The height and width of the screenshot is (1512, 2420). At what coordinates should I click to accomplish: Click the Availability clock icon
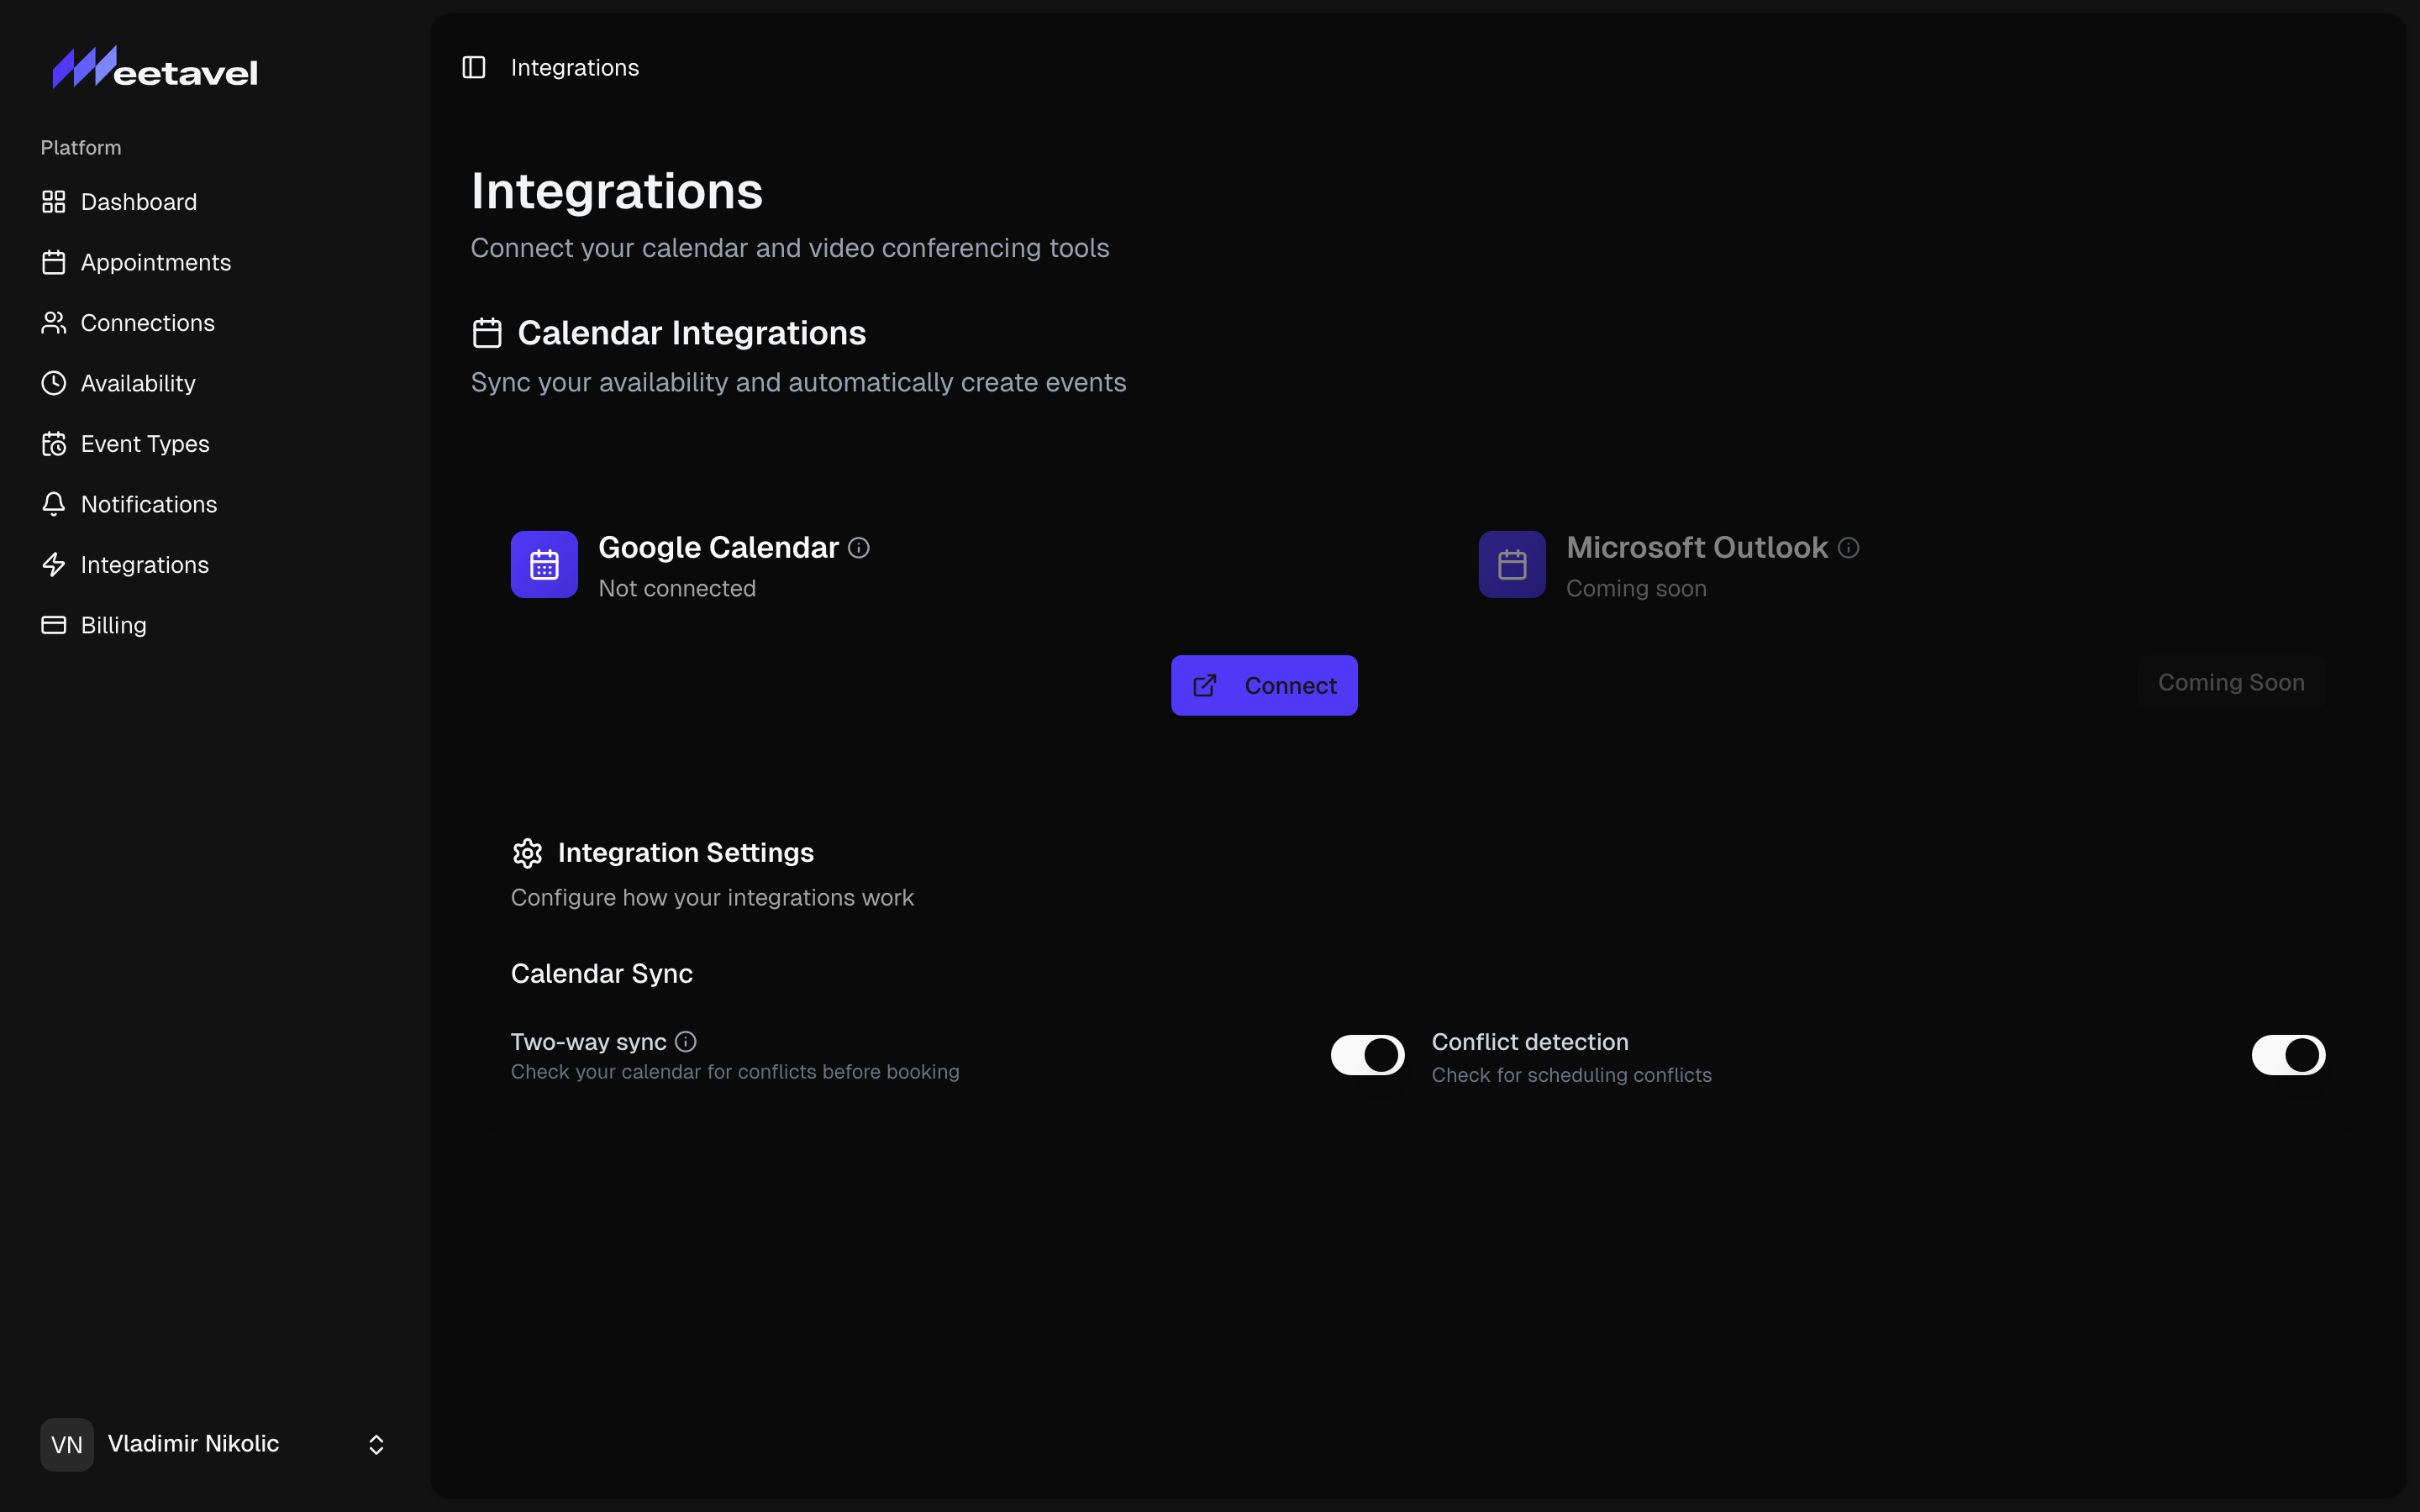tap(54, 383)
